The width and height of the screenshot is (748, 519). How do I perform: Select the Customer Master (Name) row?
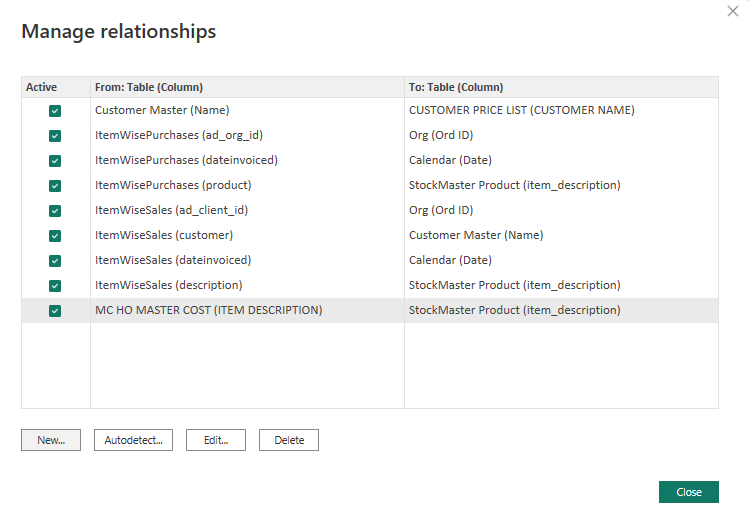[370, 110]
